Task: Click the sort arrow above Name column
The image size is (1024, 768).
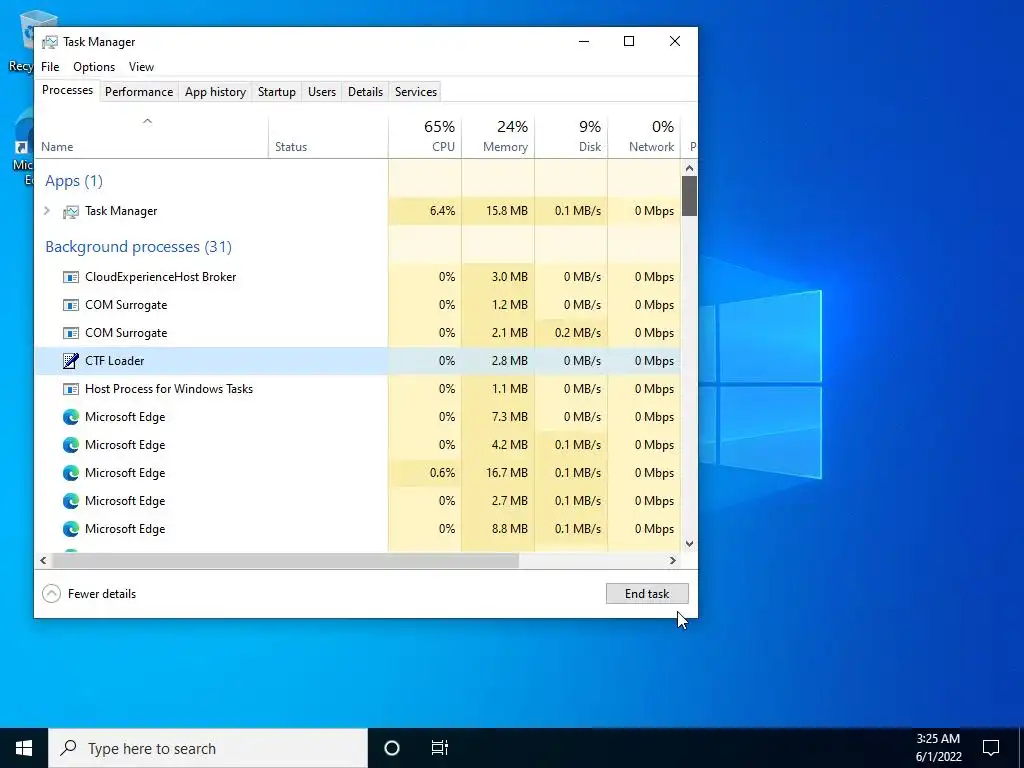Action: (x=148, y=121)
